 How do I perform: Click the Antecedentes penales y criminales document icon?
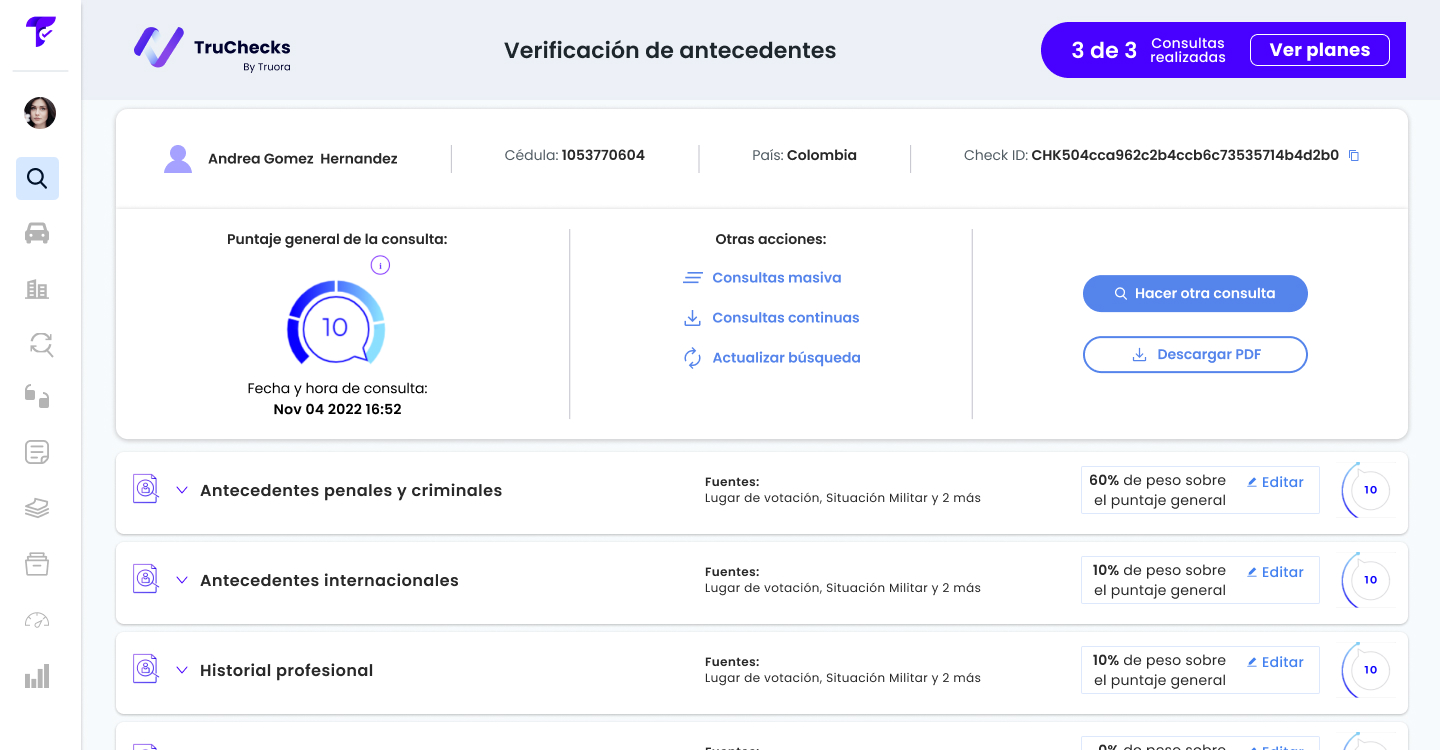click(x=146, y=489)
